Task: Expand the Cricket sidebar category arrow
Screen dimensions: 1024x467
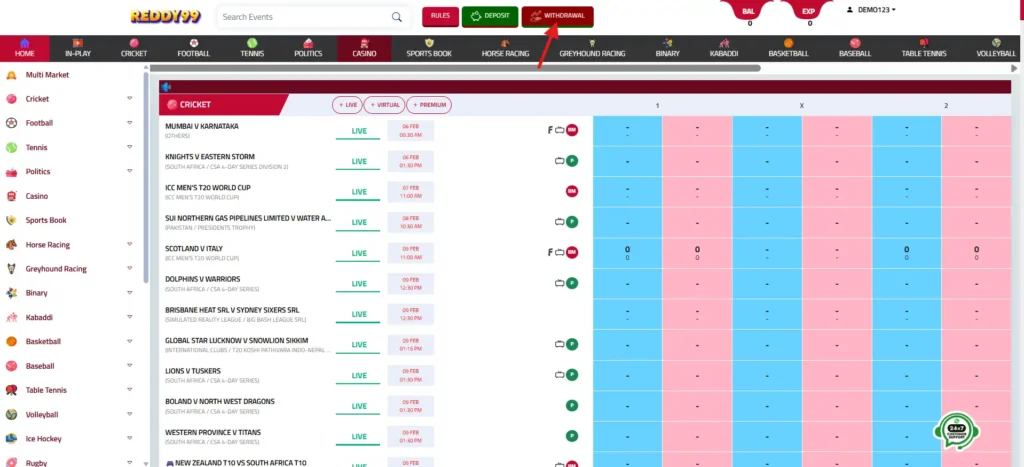Action: [129, 99]
